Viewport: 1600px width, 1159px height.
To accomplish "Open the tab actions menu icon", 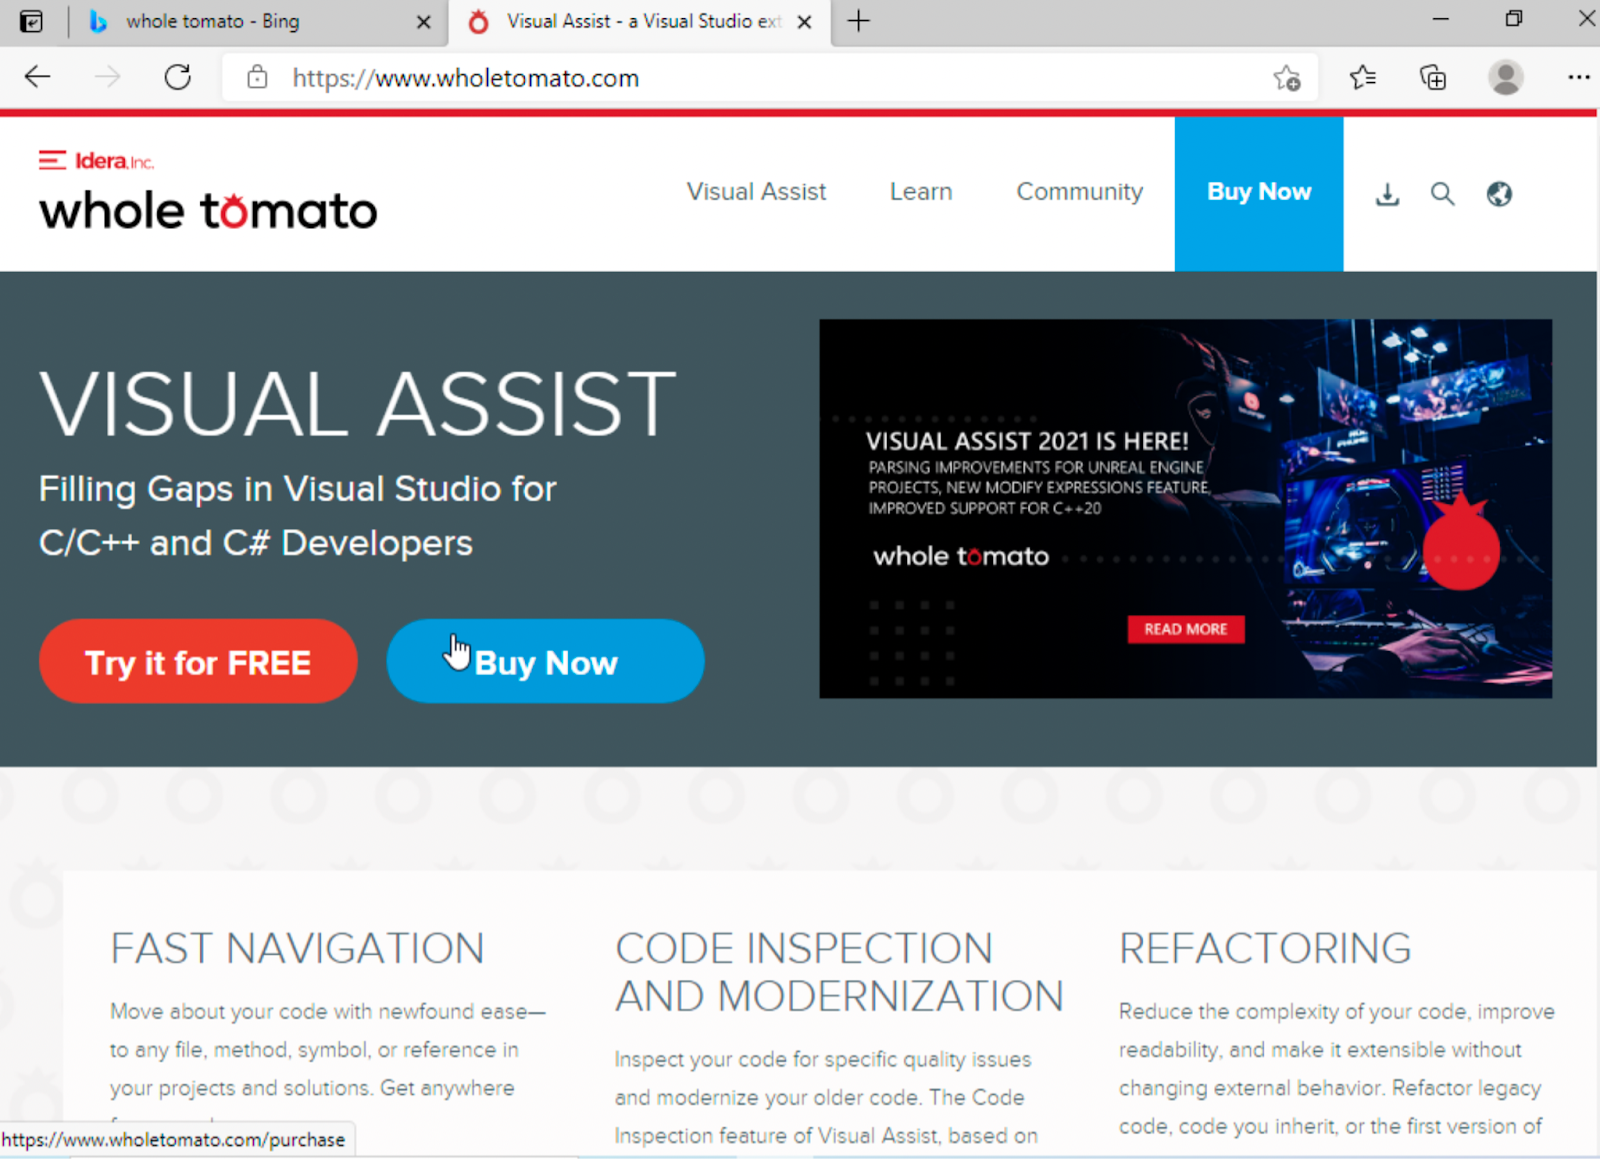I will (31, 21).
